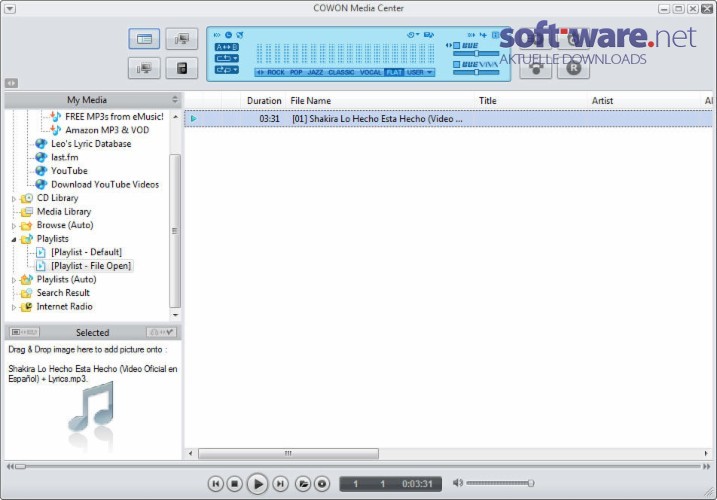Click the horizontal scrollbar of track list

tap(288, 453)
